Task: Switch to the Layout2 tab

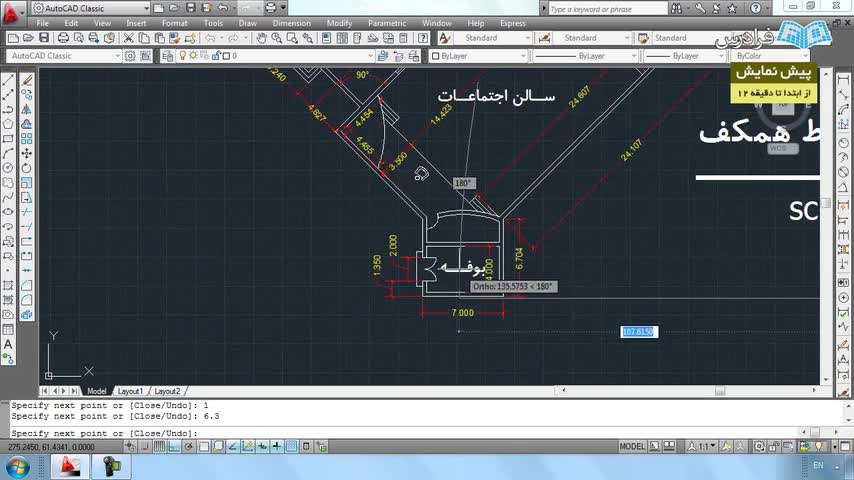Action: (167, 391)
